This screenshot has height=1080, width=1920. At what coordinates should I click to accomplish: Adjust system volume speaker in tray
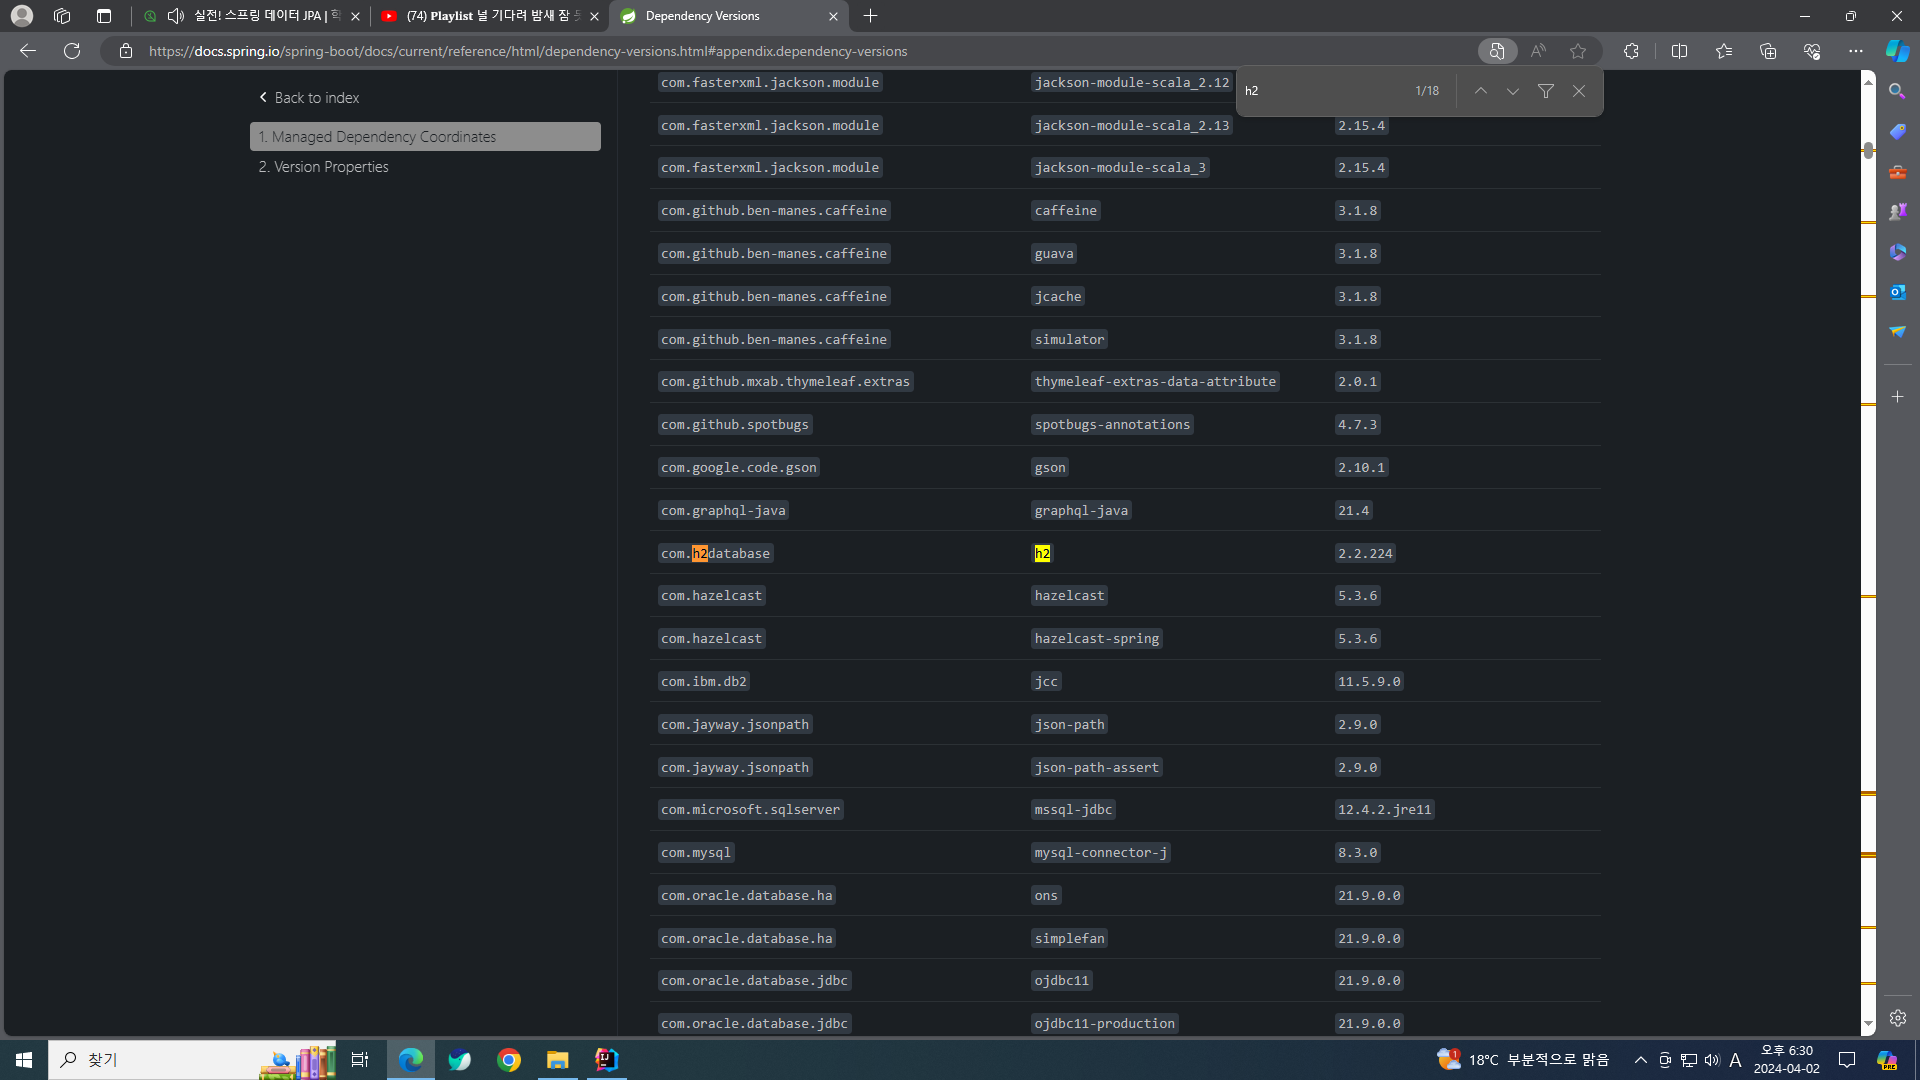coord(1712,1060)
